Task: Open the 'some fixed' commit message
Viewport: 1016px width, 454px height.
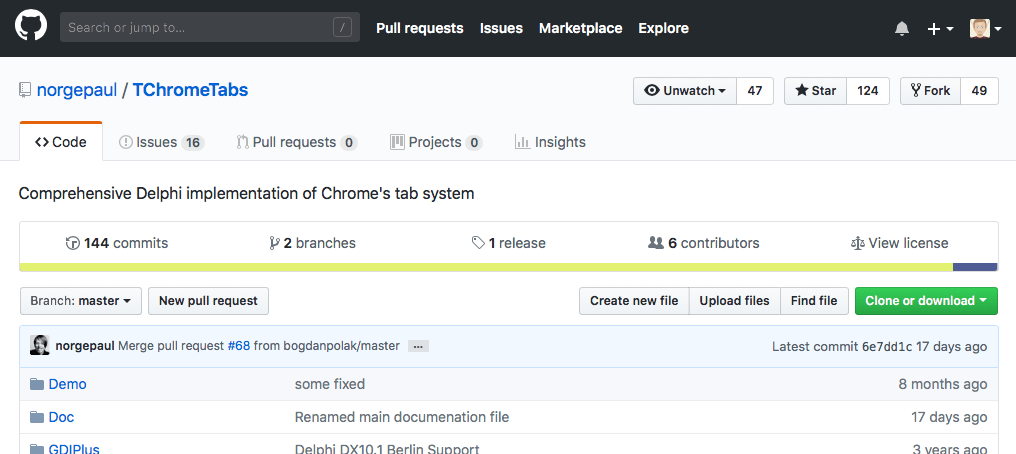Action: point(330,384)
